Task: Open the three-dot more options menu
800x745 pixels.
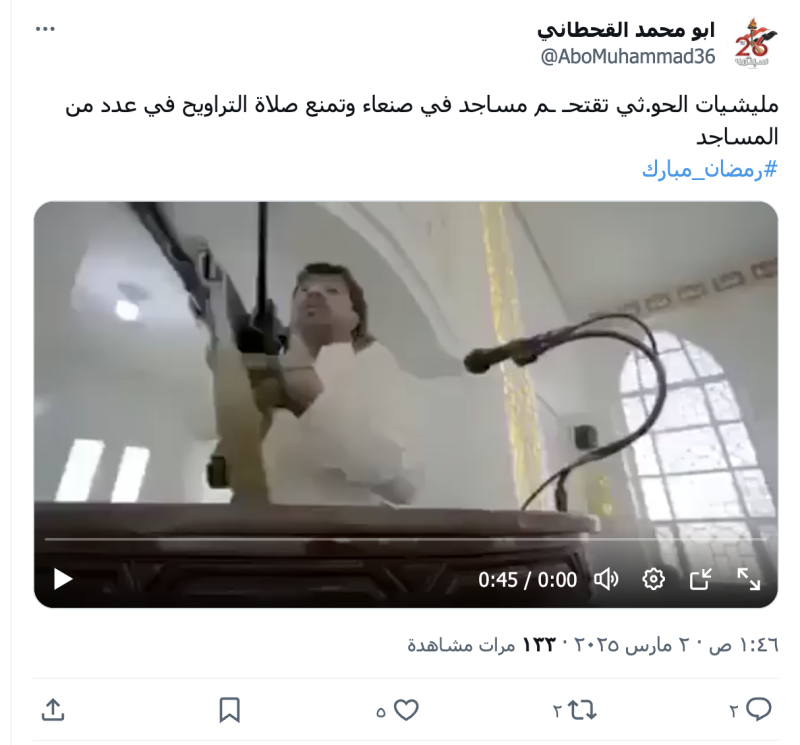Action: tap(45, 29)
